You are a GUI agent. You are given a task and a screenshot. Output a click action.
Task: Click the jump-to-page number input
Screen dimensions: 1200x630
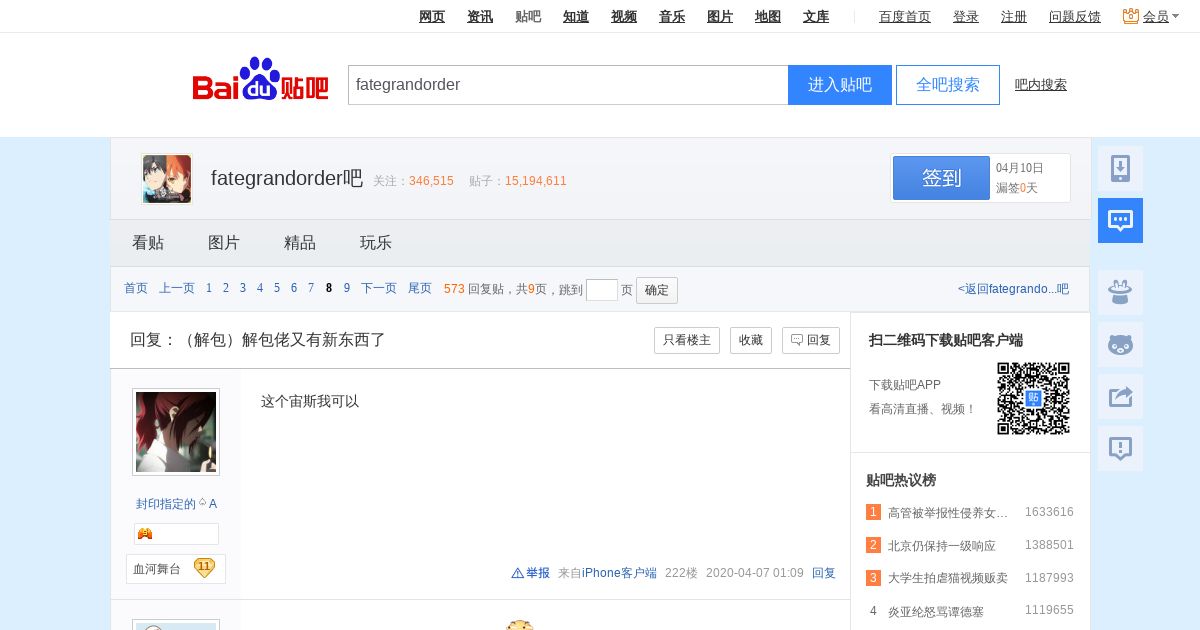click(602, 290)
